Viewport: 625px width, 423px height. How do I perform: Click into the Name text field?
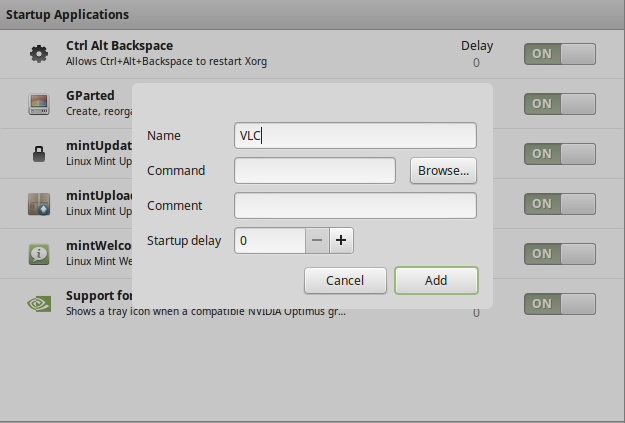(355, 136)
